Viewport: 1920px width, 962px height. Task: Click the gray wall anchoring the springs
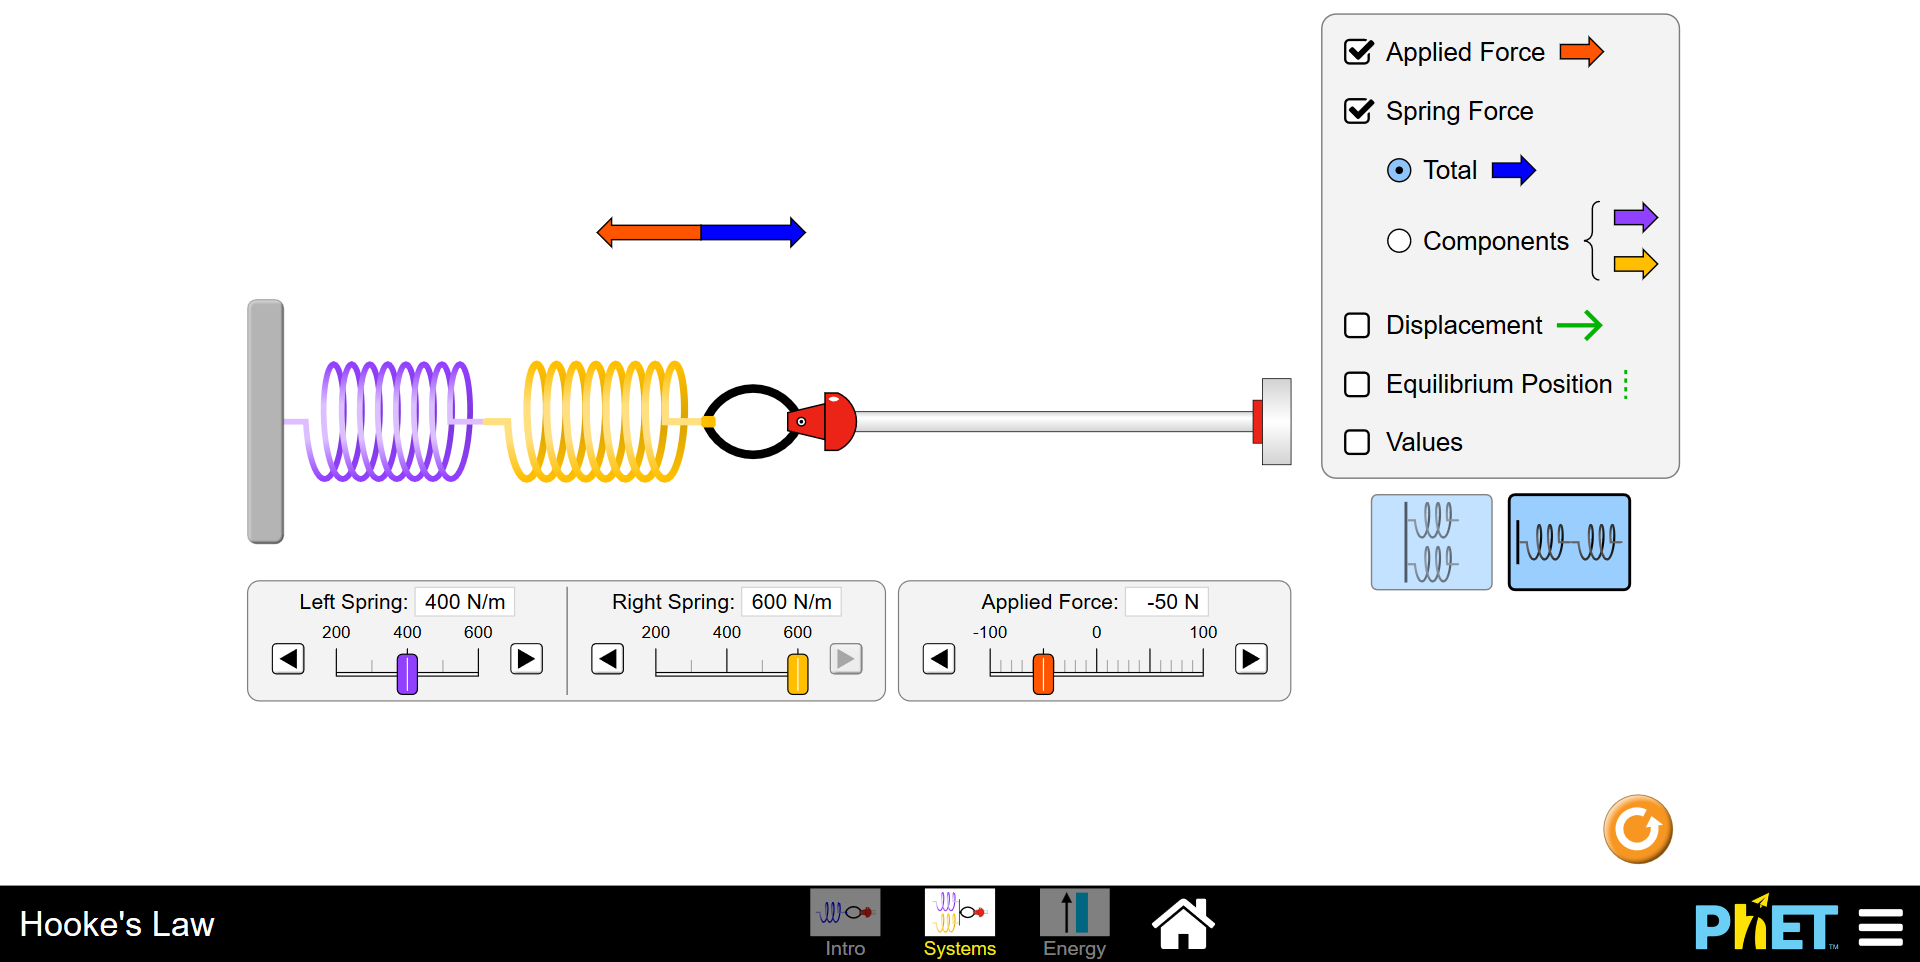point(265,421)
